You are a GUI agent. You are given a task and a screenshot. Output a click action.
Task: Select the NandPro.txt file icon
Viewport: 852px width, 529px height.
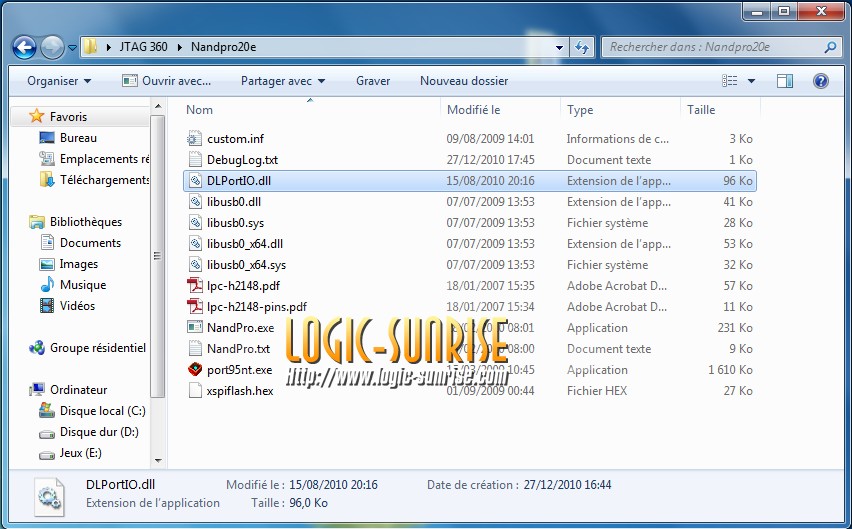195,349
